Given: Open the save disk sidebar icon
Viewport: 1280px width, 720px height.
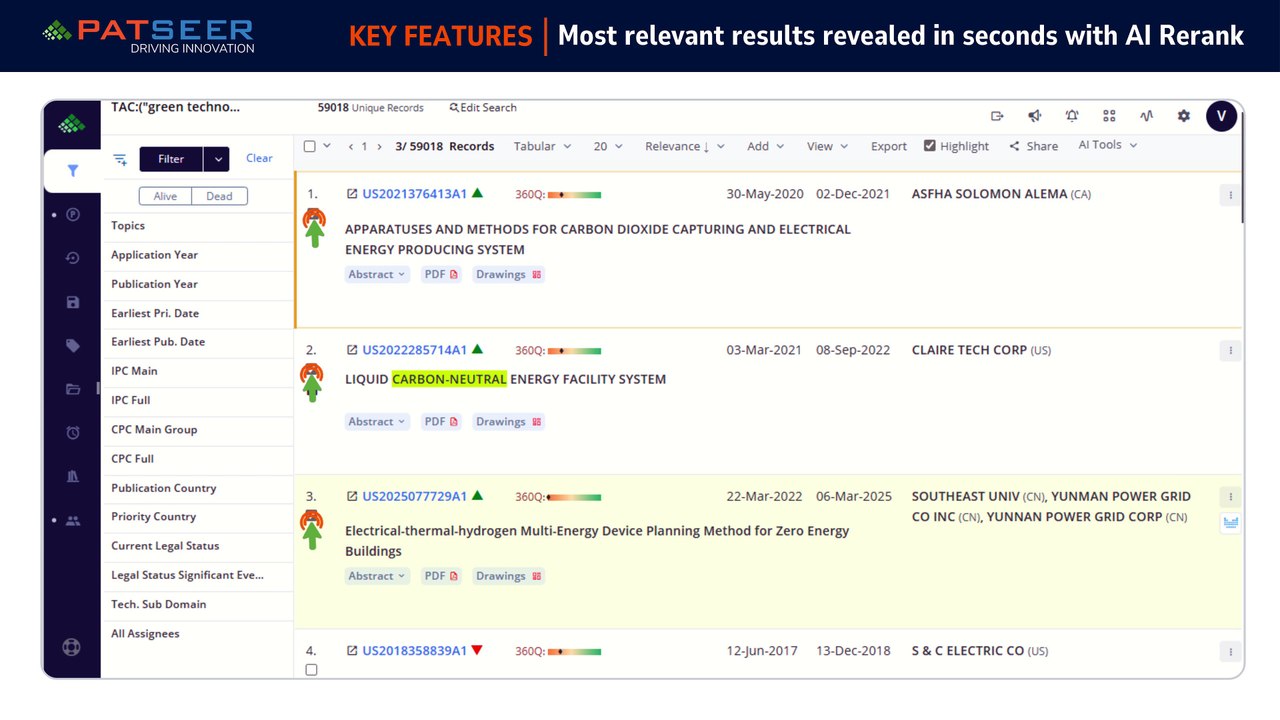Looking at the screenshot, I should 72,302.
